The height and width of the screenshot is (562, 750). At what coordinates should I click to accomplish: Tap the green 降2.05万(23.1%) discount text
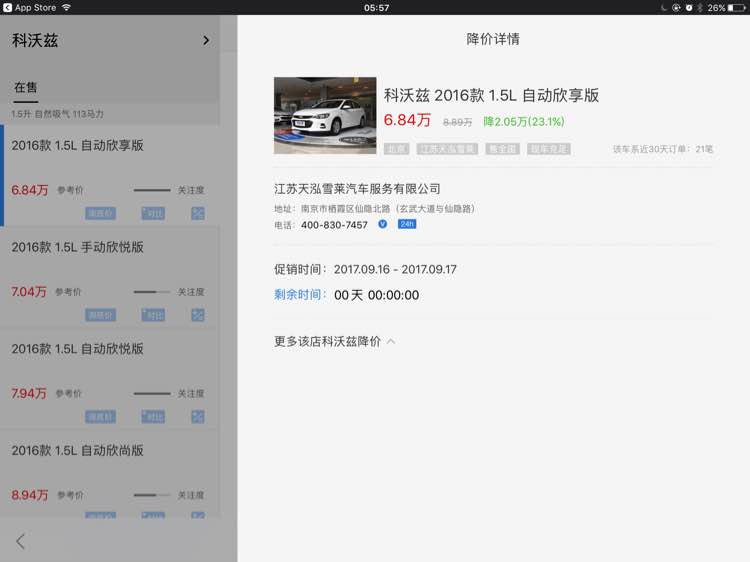click(524, 121)
